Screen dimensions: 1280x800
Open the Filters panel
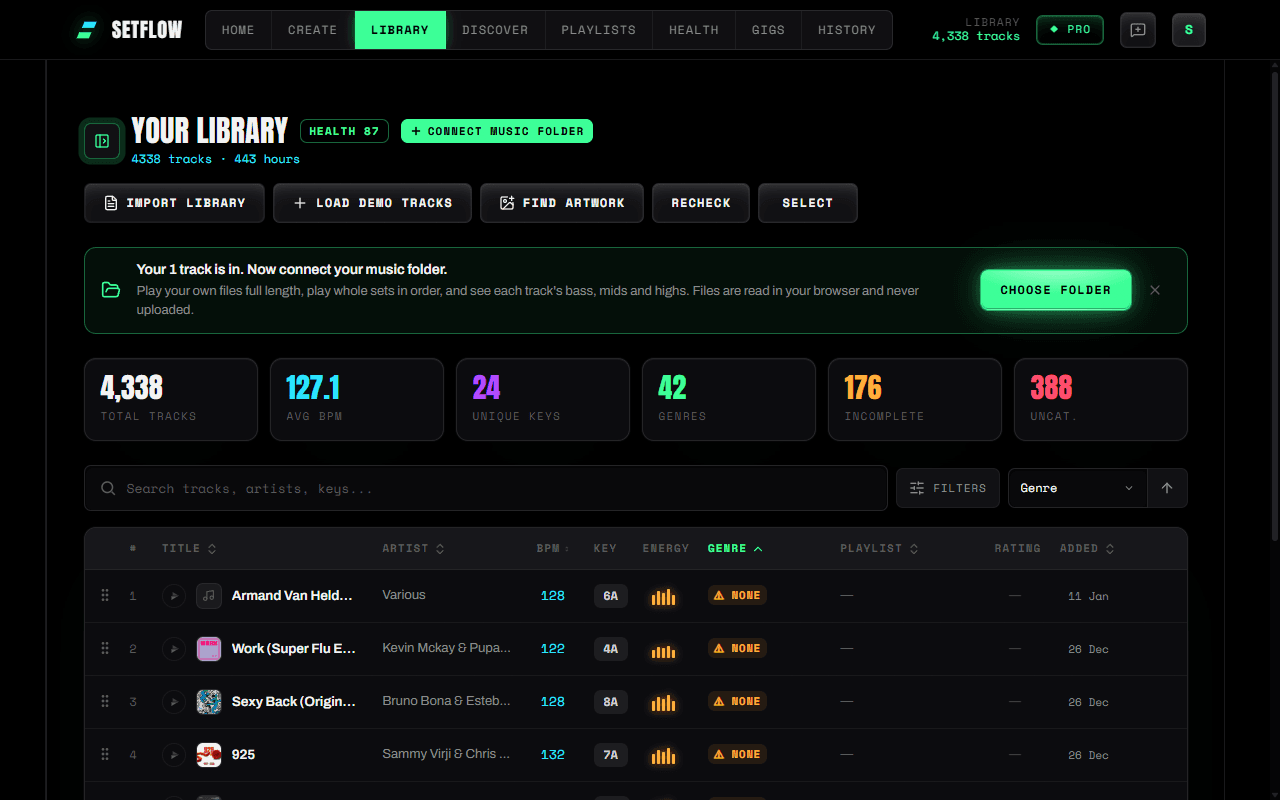pyautogui.click(x=948, y=488)
